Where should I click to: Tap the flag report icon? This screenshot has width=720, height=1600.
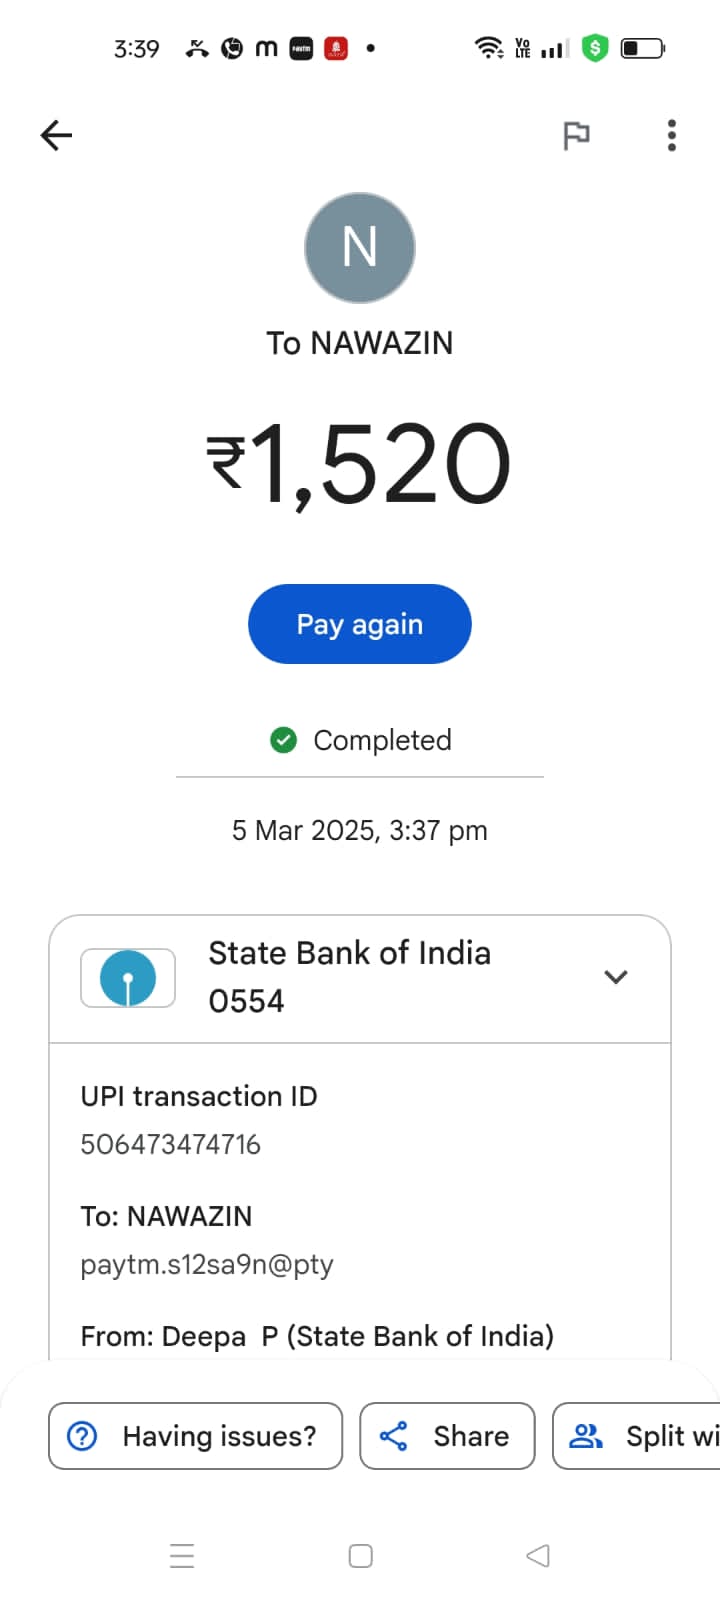tap(576, 135)
